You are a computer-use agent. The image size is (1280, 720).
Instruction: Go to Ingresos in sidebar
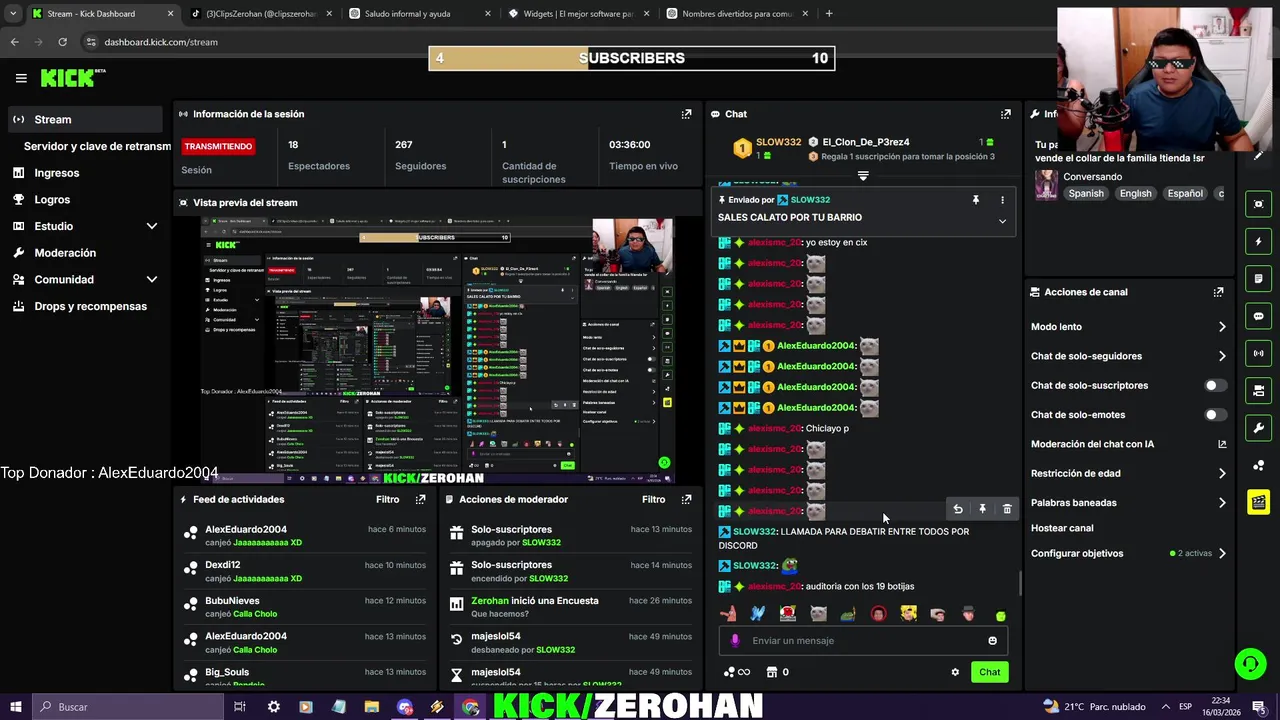coord(56,173)
